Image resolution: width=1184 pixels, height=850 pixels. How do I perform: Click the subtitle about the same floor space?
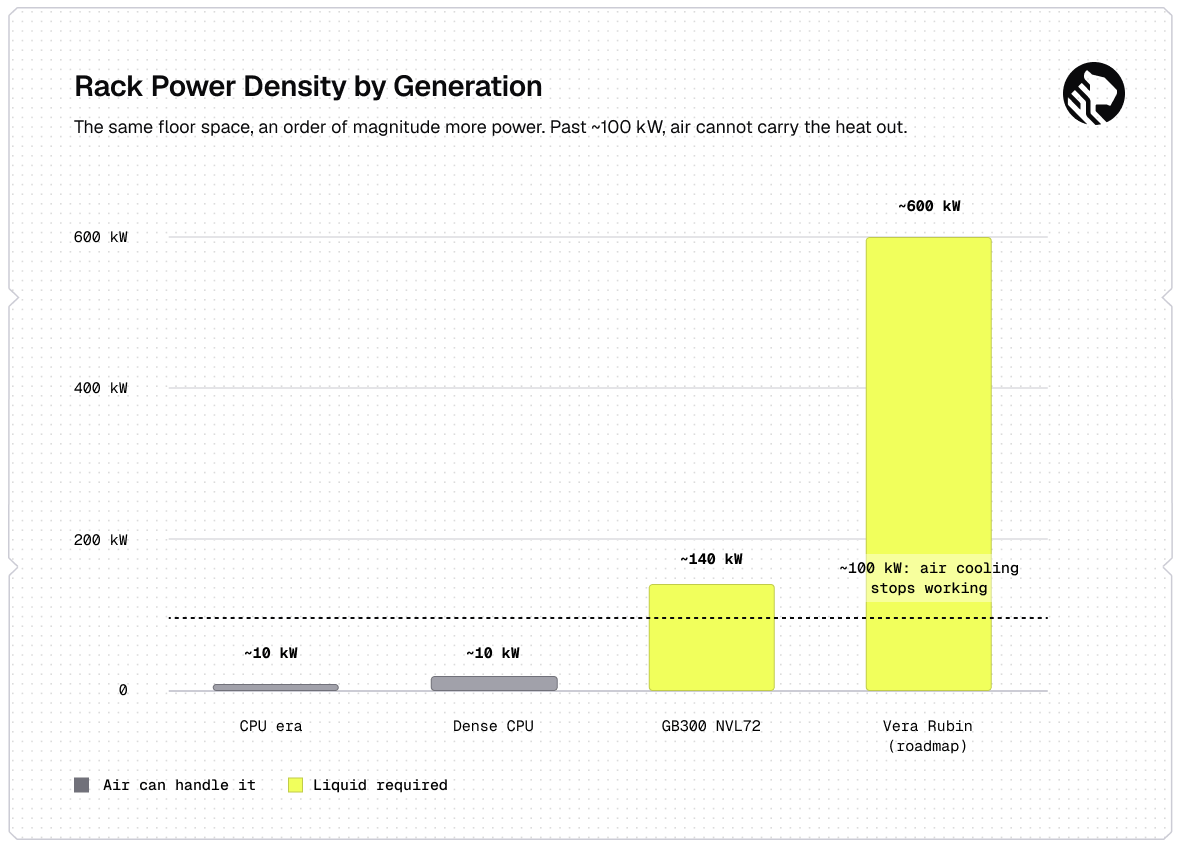click(x=490, y=127)
